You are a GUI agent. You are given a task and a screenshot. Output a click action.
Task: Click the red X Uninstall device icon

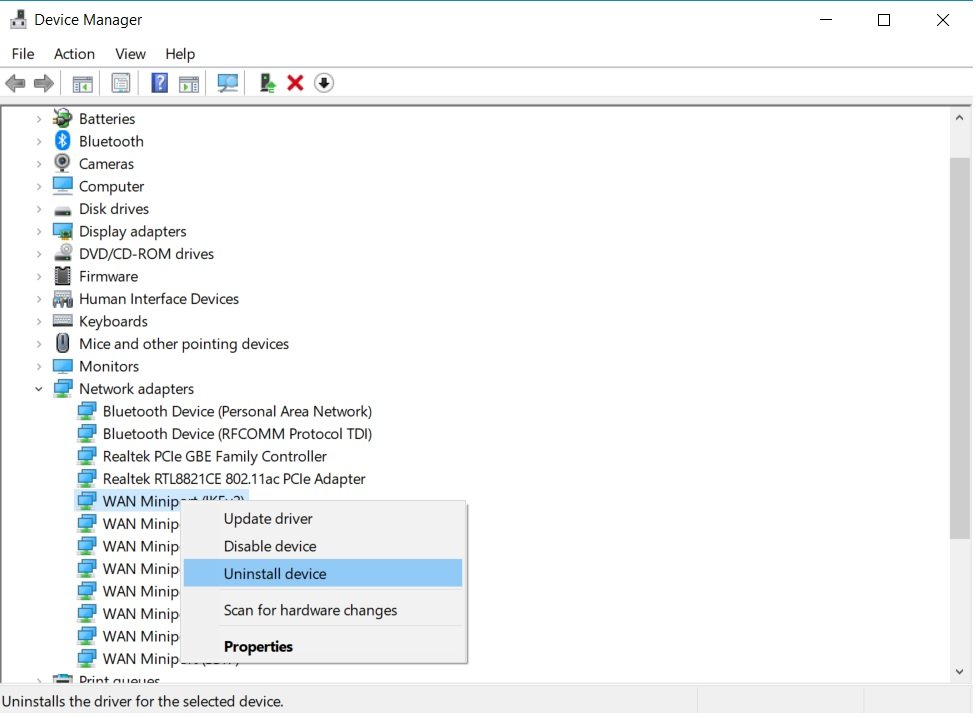pos(295,83)
